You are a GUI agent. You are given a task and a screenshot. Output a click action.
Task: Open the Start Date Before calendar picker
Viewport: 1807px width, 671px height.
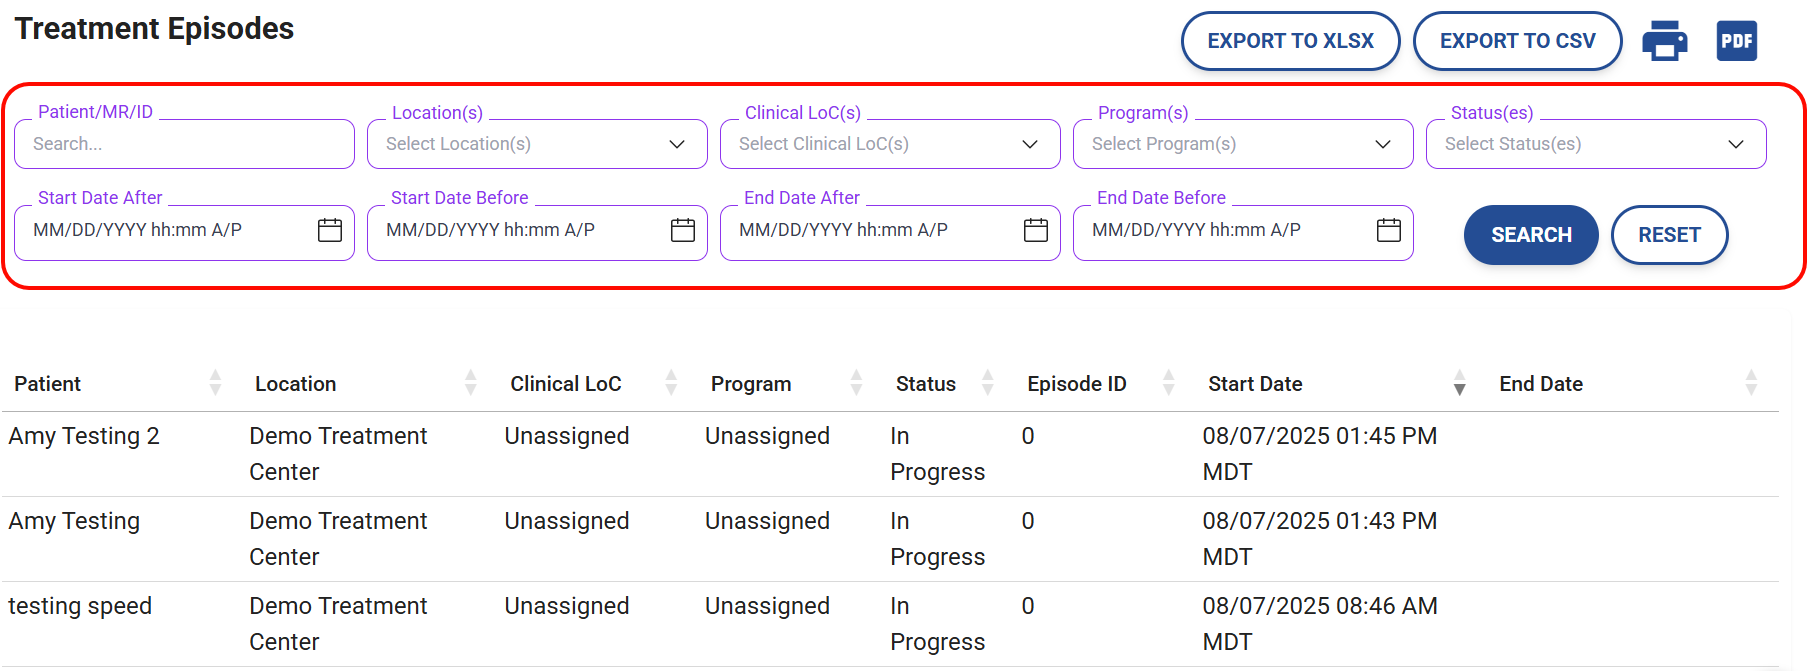682,231
